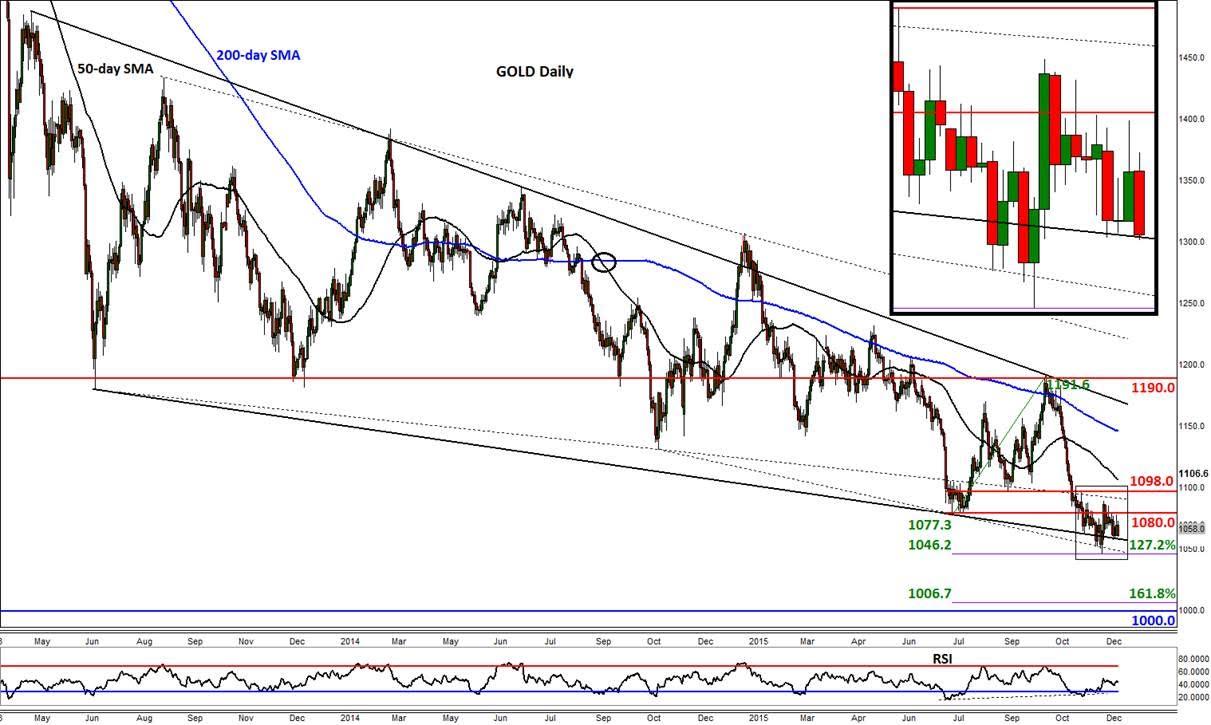
Task: Click the inset zoomed candlestick chart
Action: (1023, 157)
